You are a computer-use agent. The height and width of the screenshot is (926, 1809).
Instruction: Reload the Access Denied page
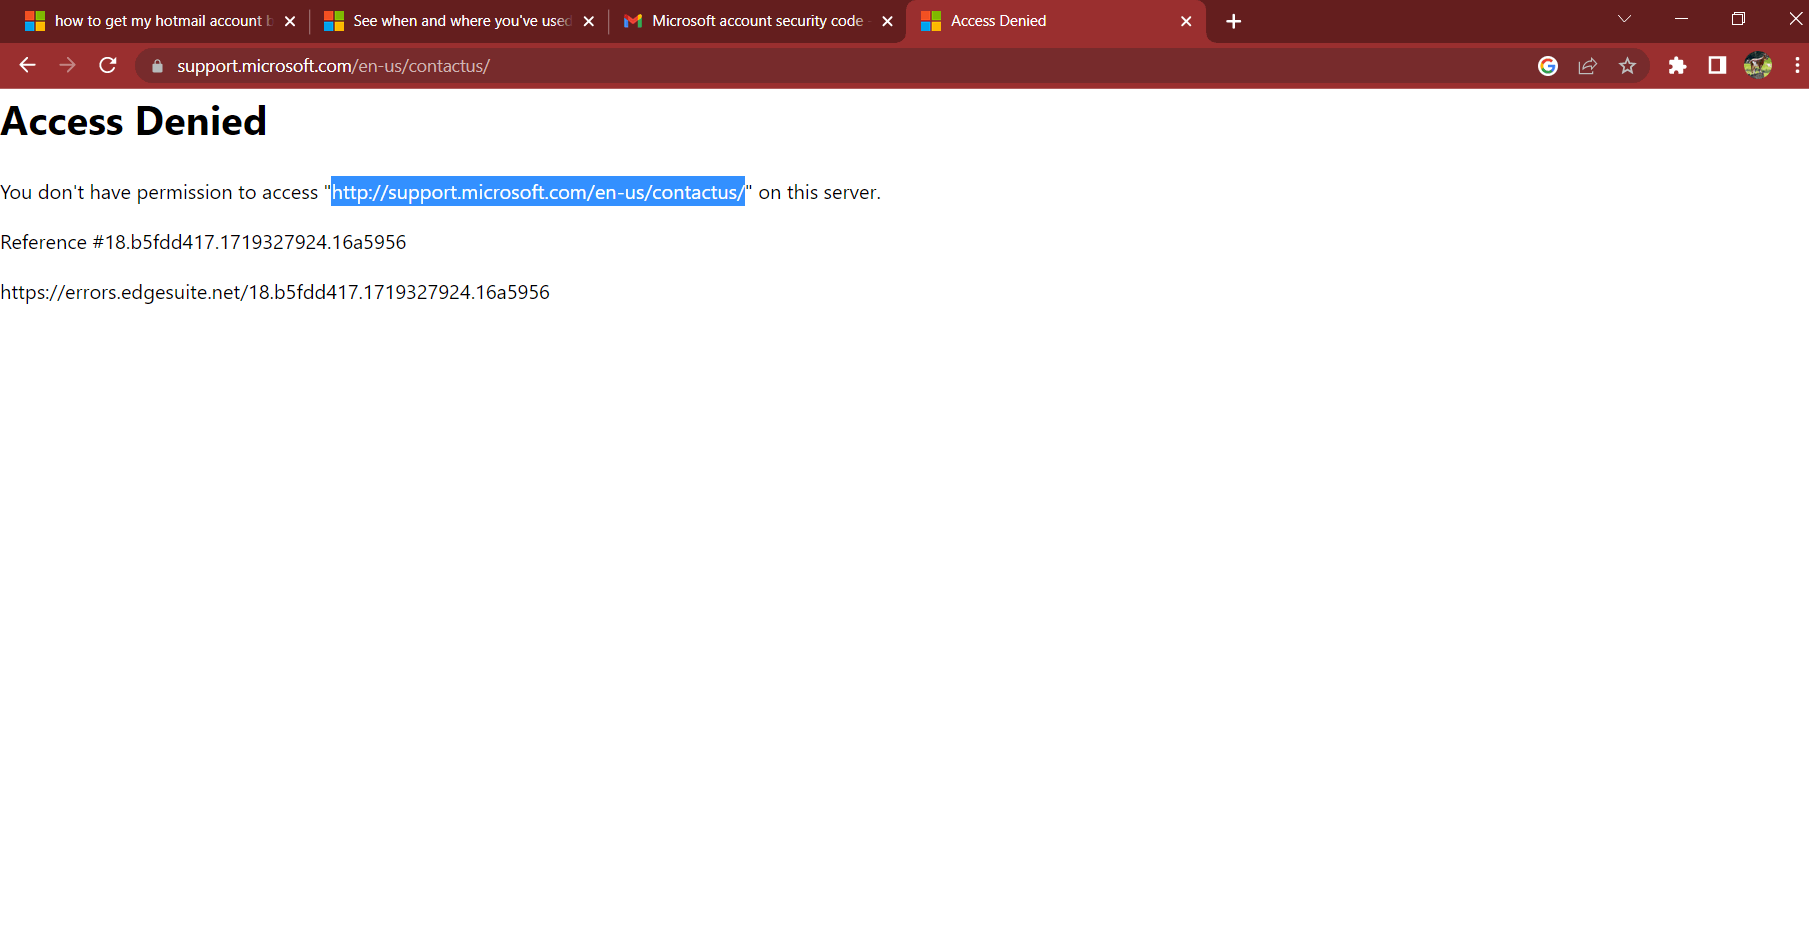(x=108, y=66)
